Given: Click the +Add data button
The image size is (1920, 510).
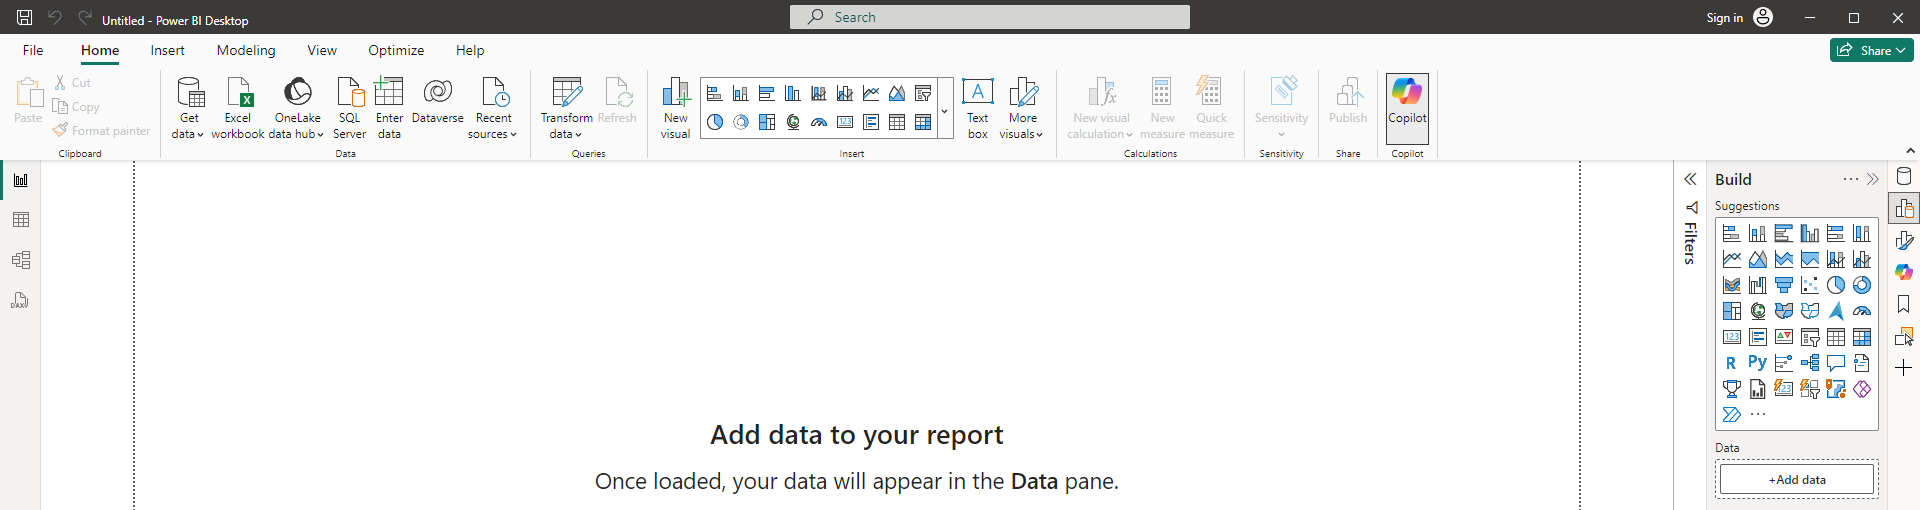Looking at the screenshot, I should (x=1797, y=480).
